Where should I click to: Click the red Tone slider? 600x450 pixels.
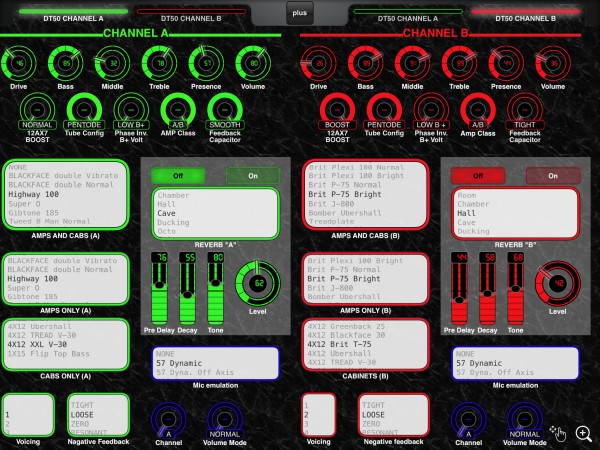[515, 289]
